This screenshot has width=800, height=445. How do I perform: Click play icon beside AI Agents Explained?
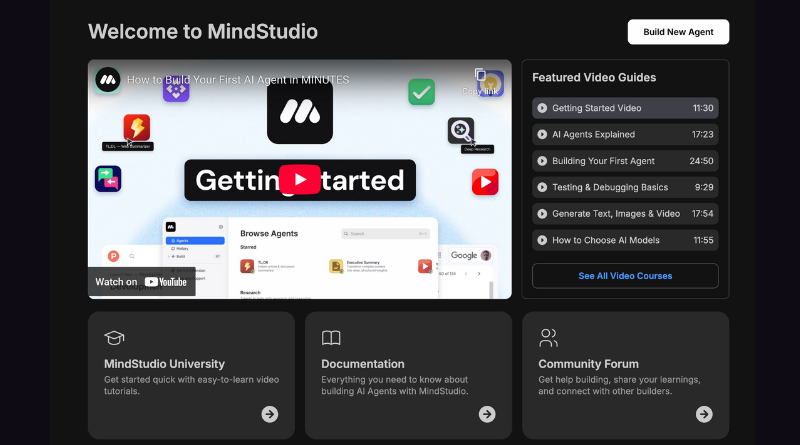542,134
